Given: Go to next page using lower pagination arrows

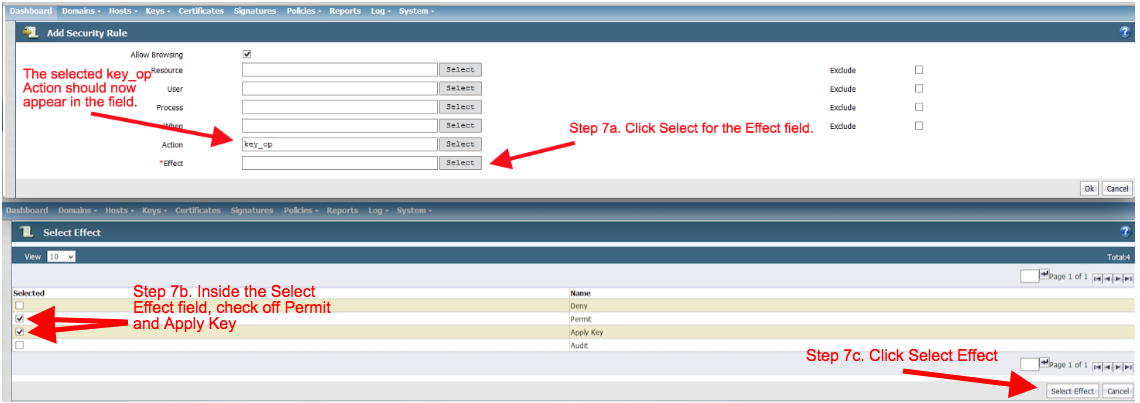Looking at the screenshot, I should pos(1118,365).
